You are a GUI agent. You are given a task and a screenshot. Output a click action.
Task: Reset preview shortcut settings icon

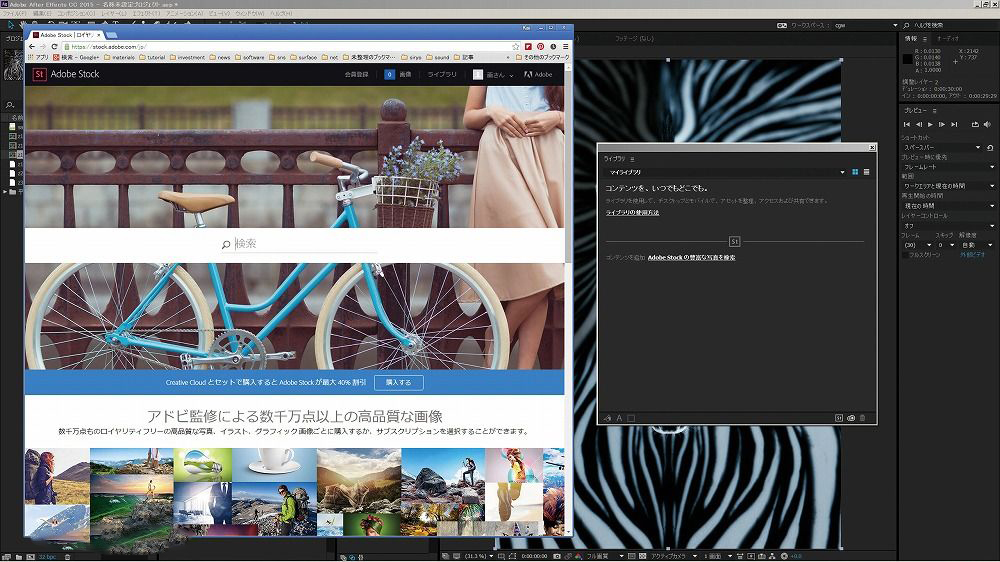[x=990, y=147]
